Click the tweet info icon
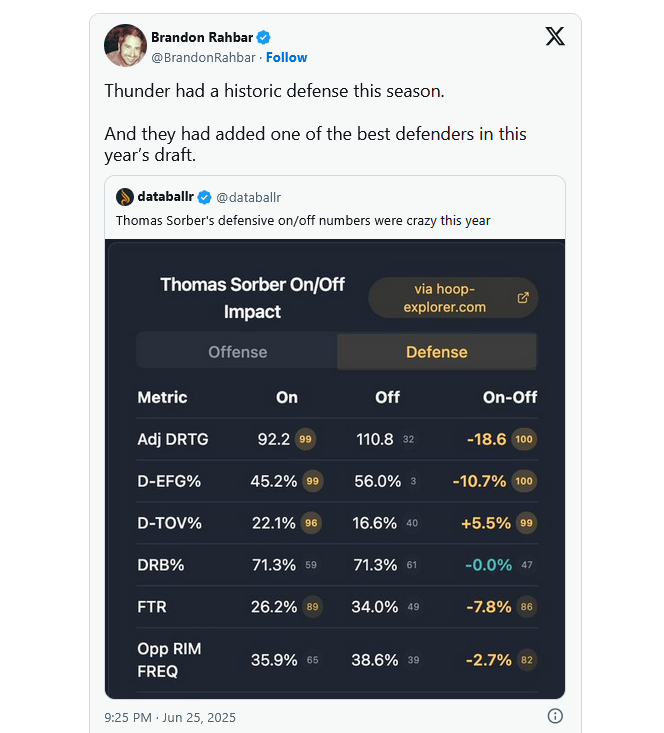This screenshot has height=733, width=664. tap(555, 716)
